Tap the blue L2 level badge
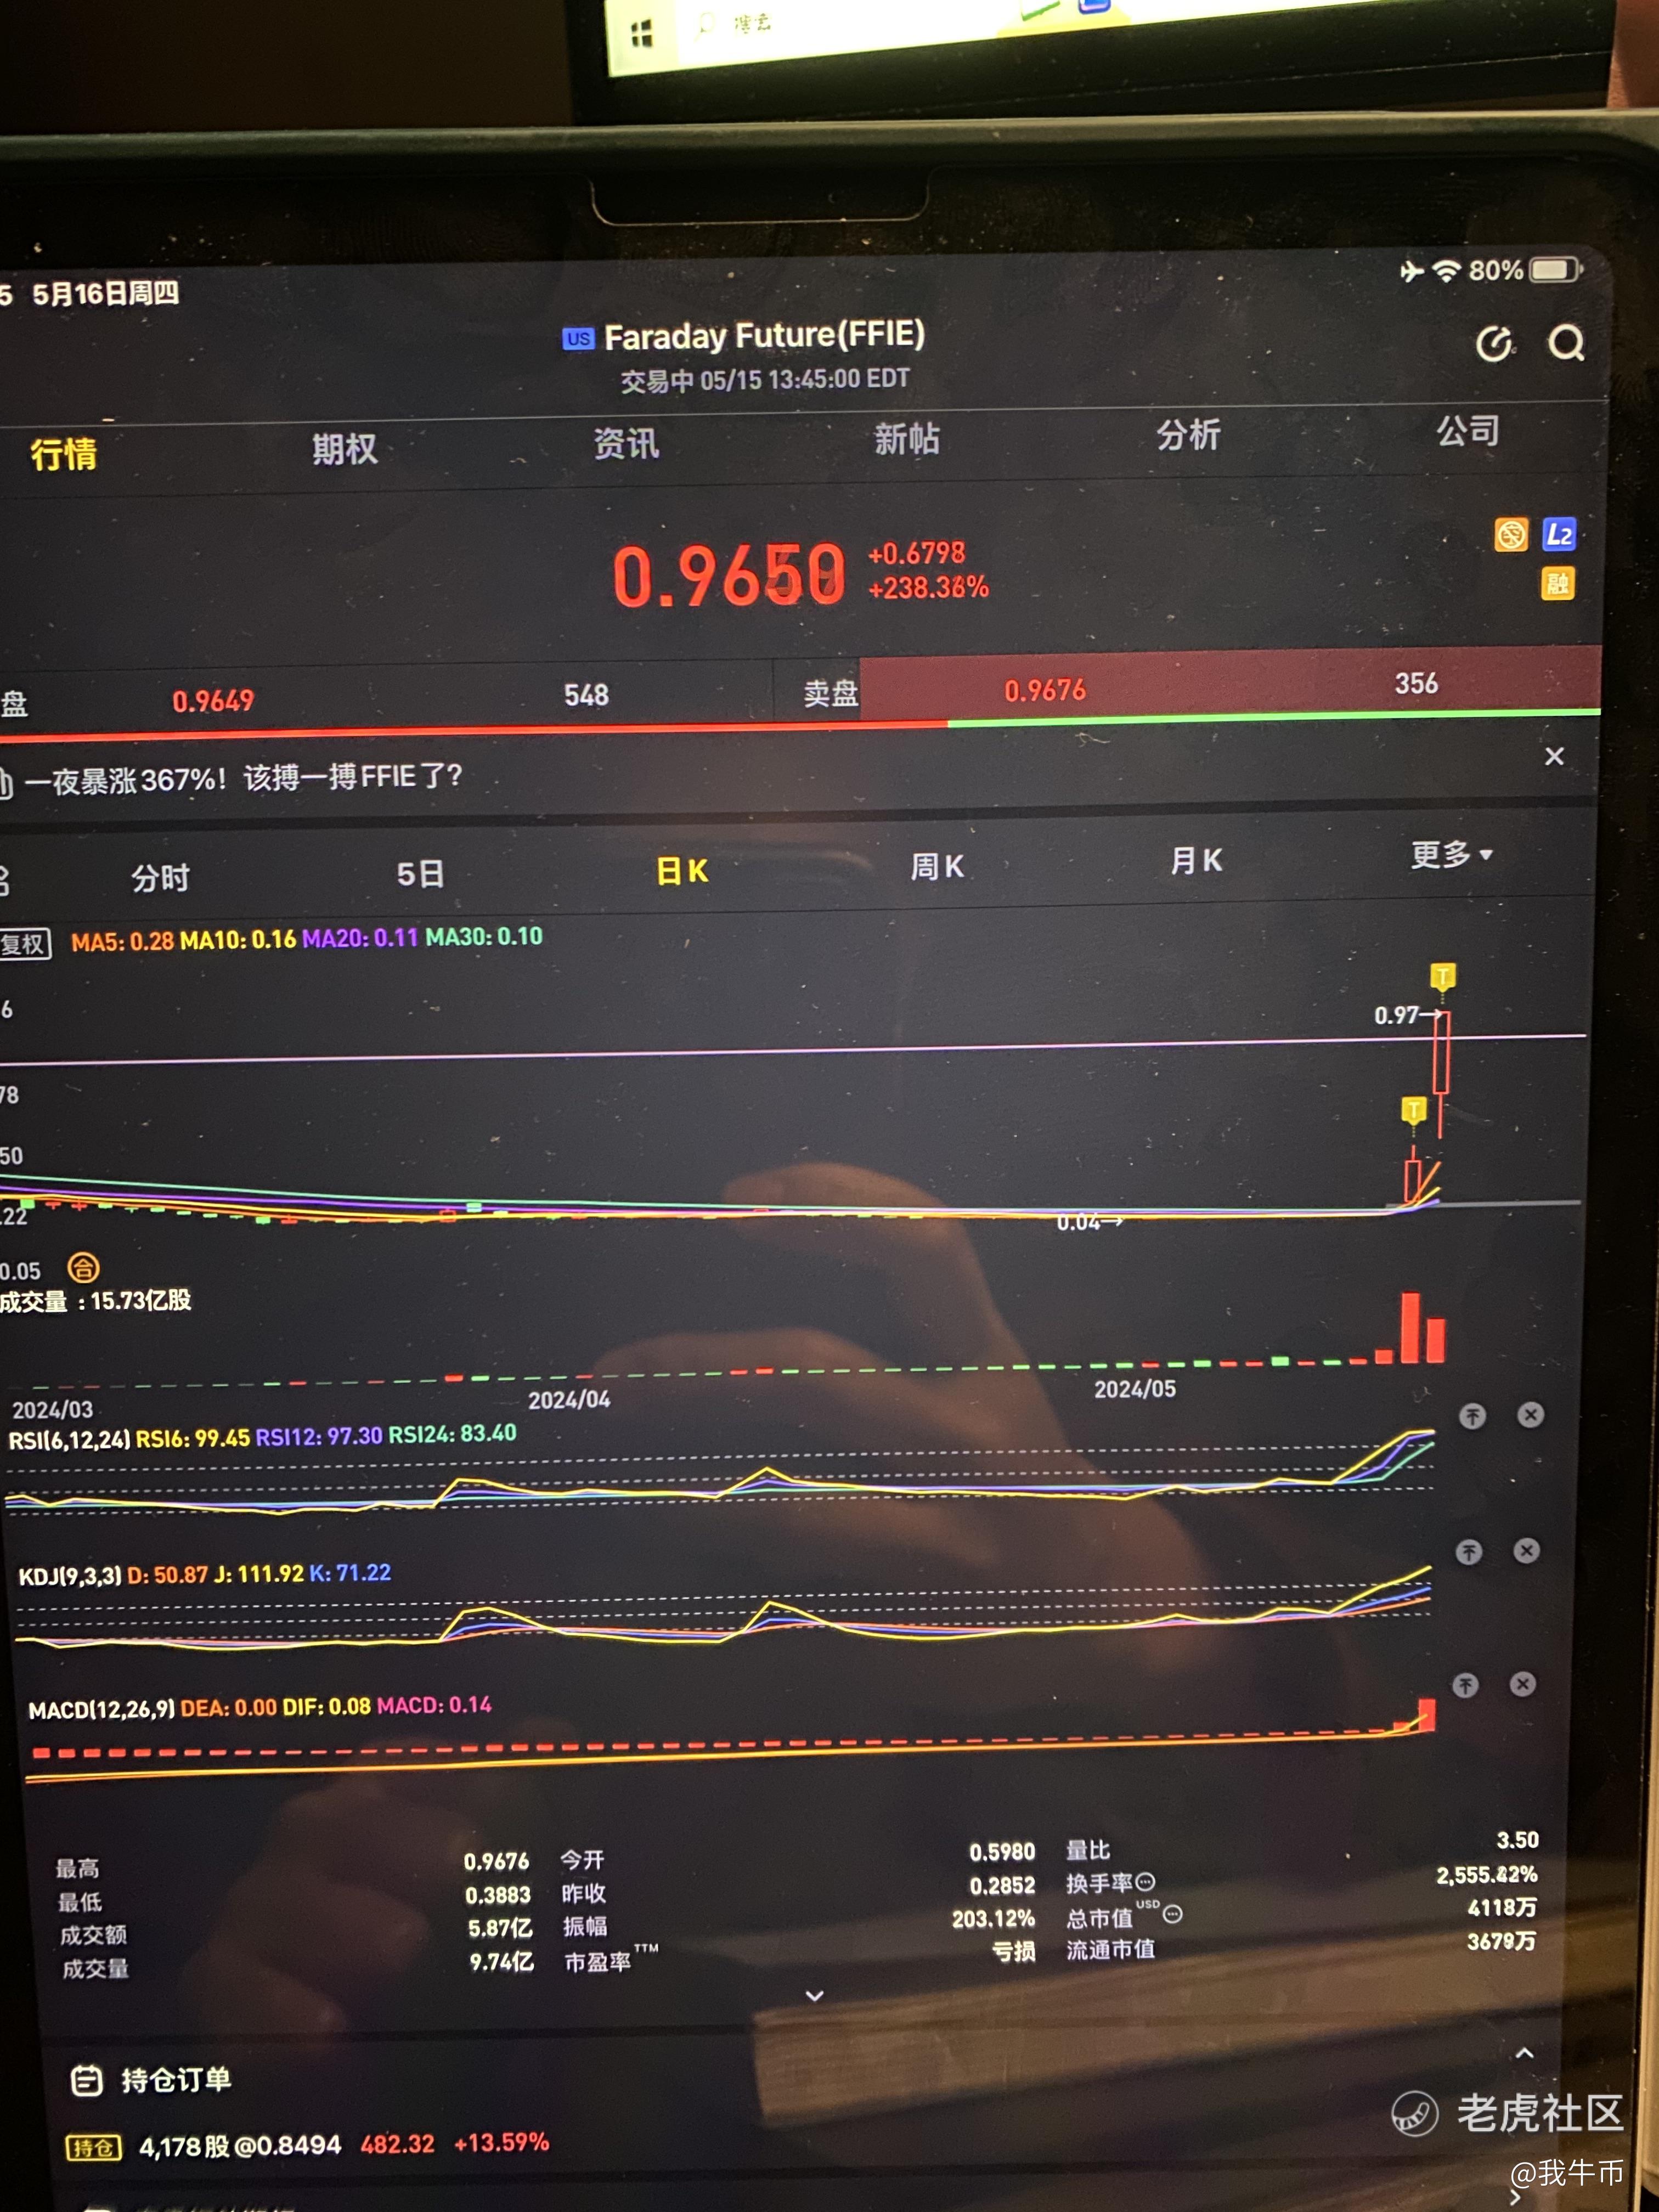The width and height of the screenshot is (1659, 2212). (1559, 534)
